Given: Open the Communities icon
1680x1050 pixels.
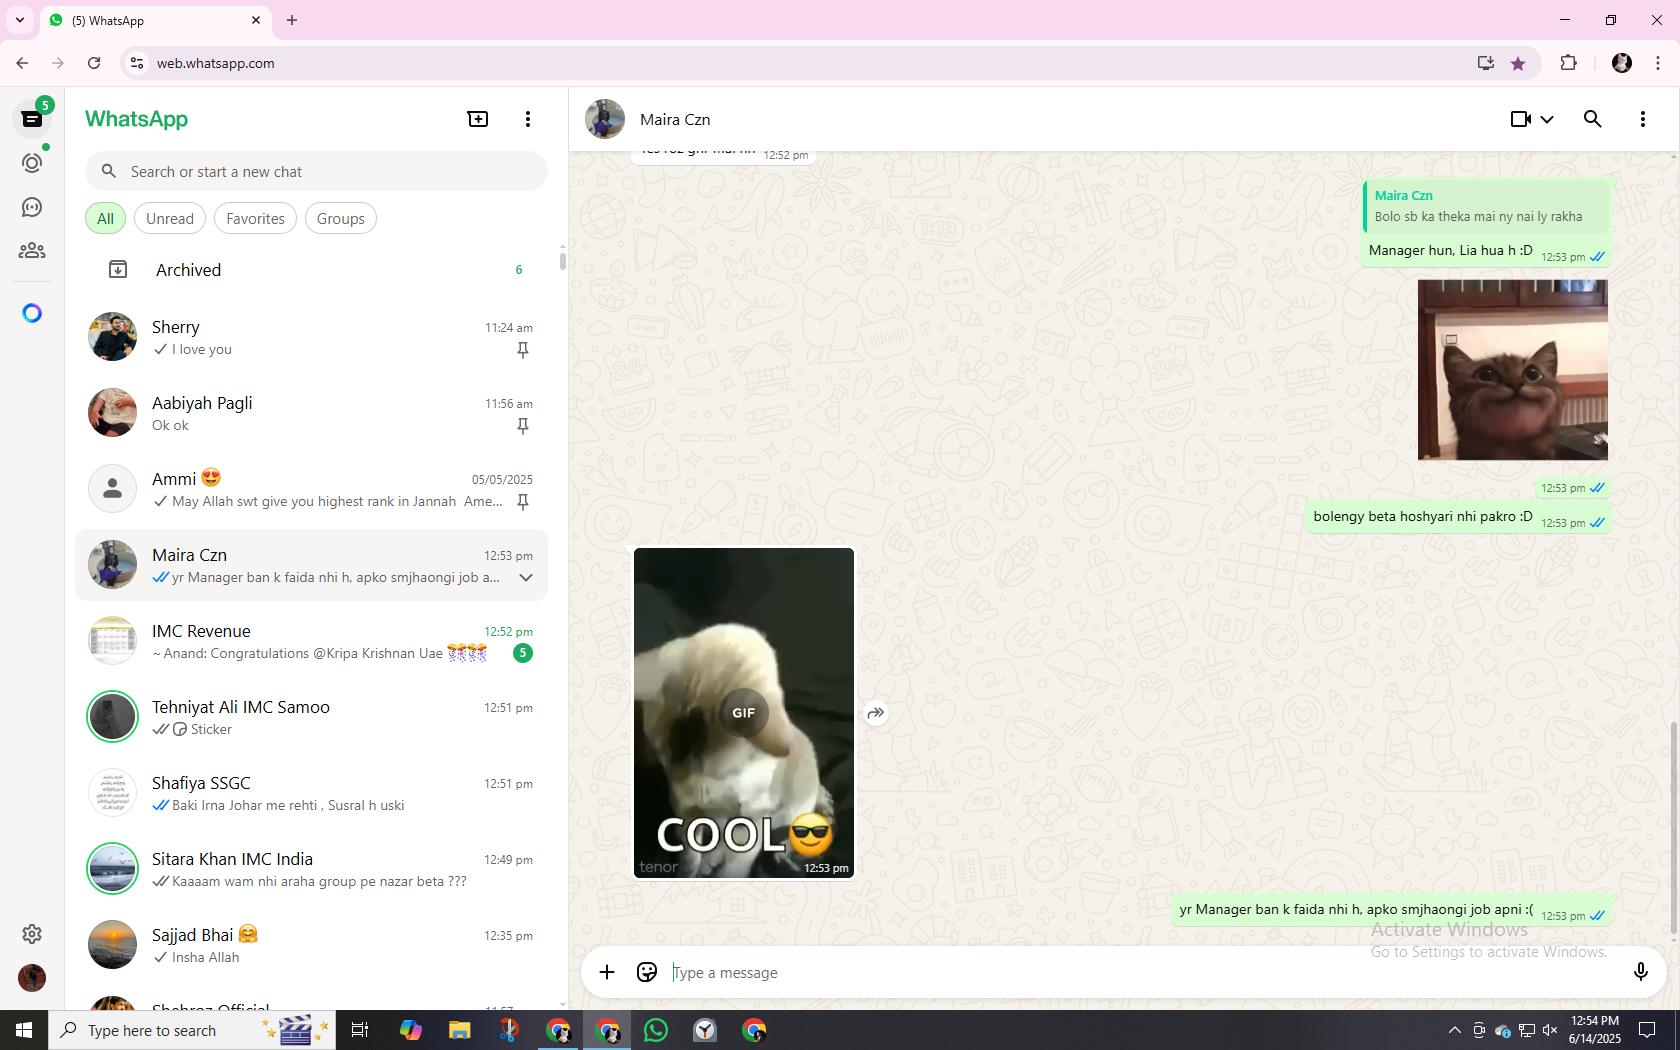Looking at the screenshot, I should pos(32,251).
